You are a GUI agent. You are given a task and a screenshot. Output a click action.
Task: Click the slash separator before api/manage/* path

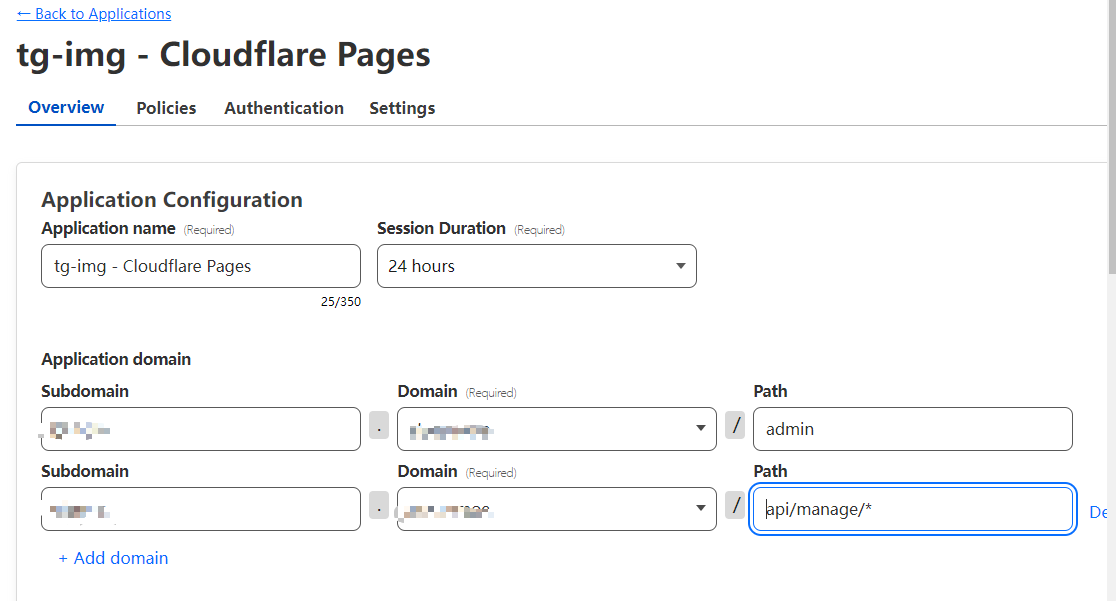click(x=736, y=506)
